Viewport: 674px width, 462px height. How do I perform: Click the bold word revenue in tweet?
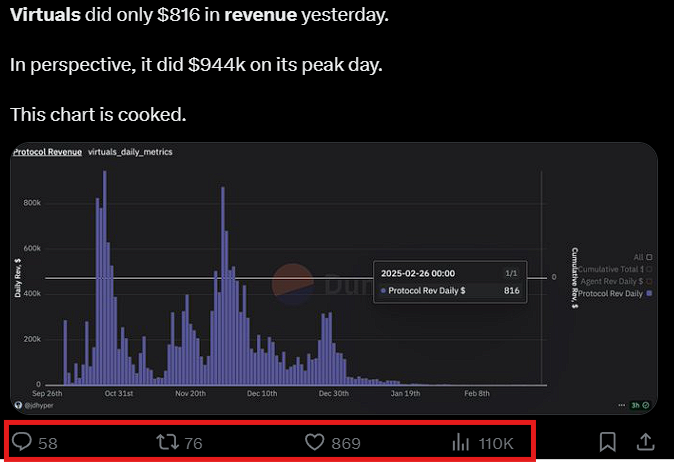tap(260, 15)
